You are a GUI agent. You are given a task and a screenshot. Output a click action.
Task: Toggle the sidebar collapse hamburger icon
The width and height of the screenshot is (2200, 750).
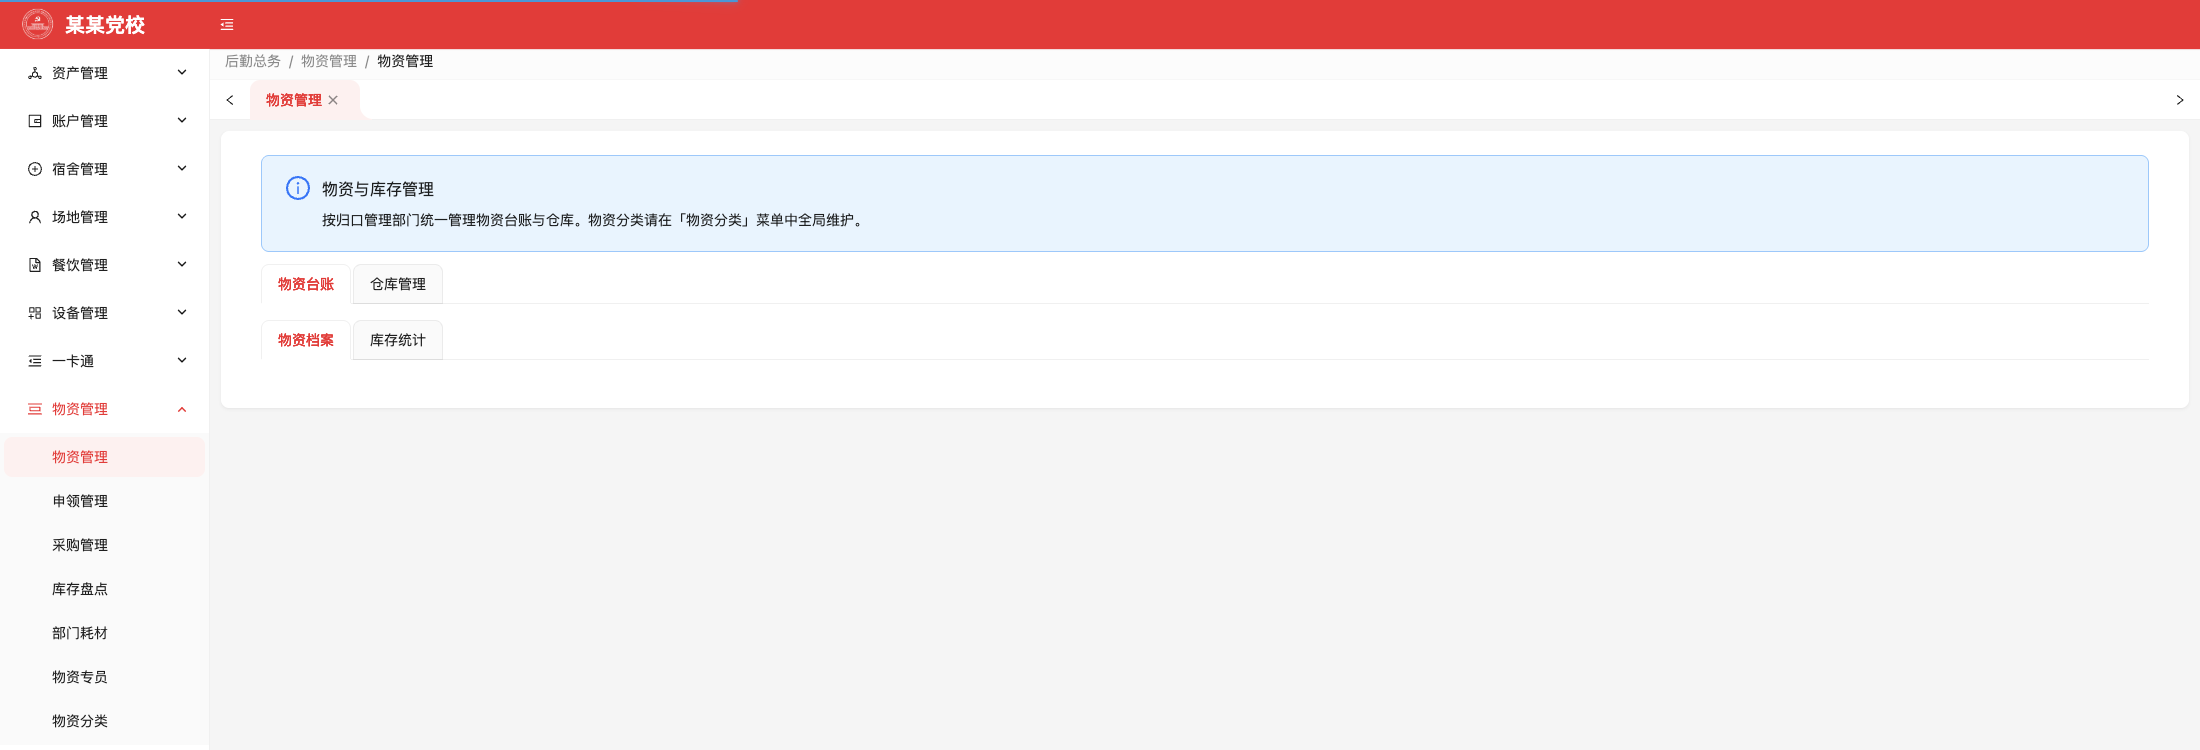point(227,25)
